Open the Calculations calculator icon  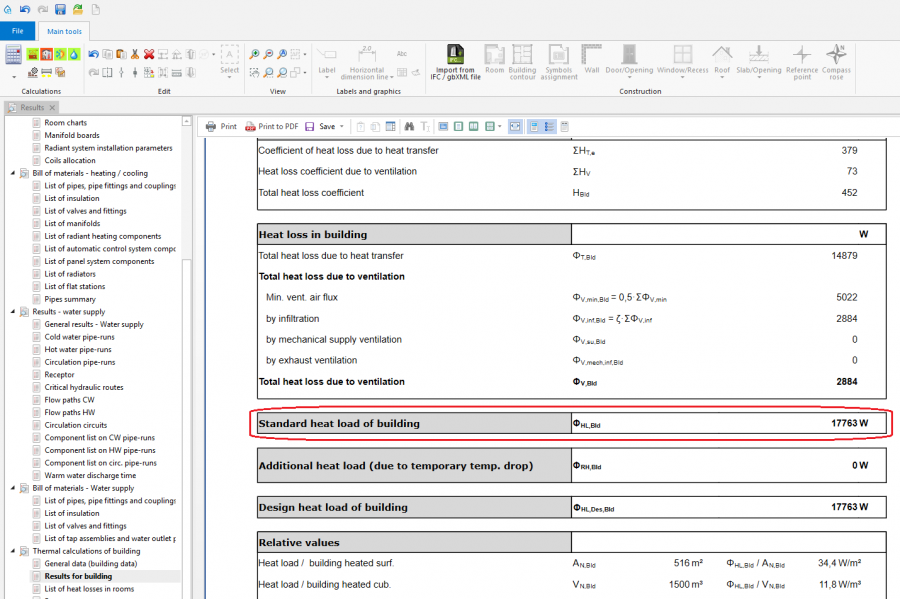click(x=13, y=54)
